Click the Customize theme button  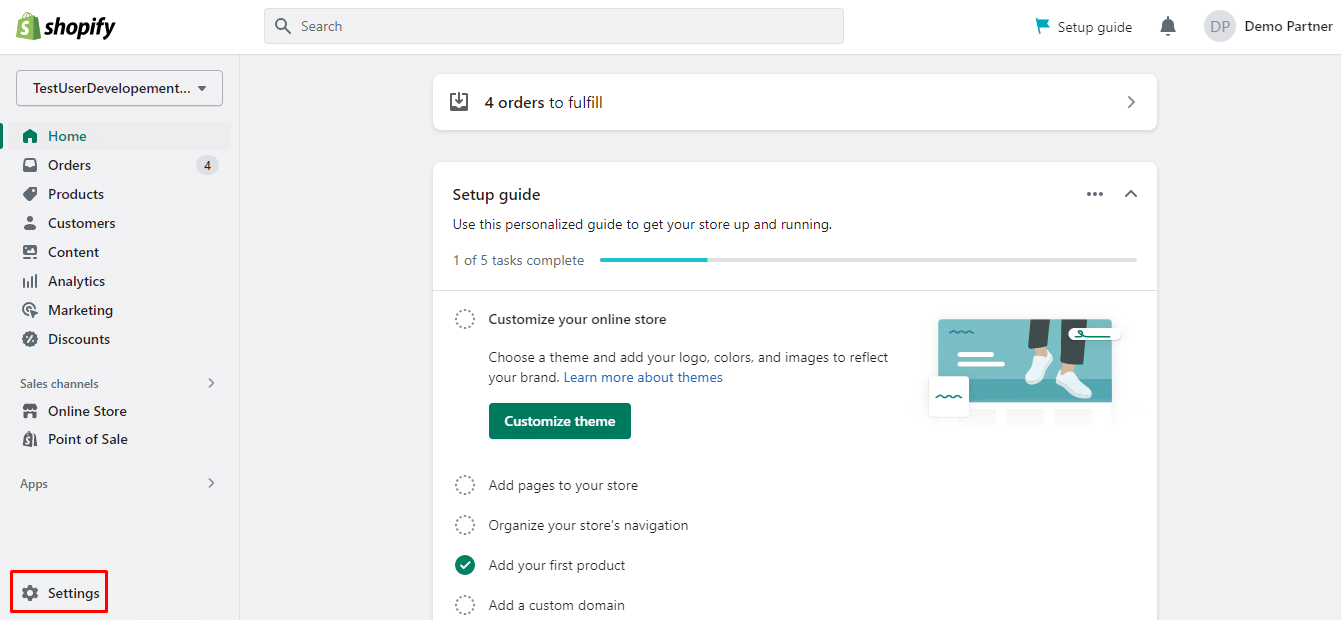(x=559, y=421)
